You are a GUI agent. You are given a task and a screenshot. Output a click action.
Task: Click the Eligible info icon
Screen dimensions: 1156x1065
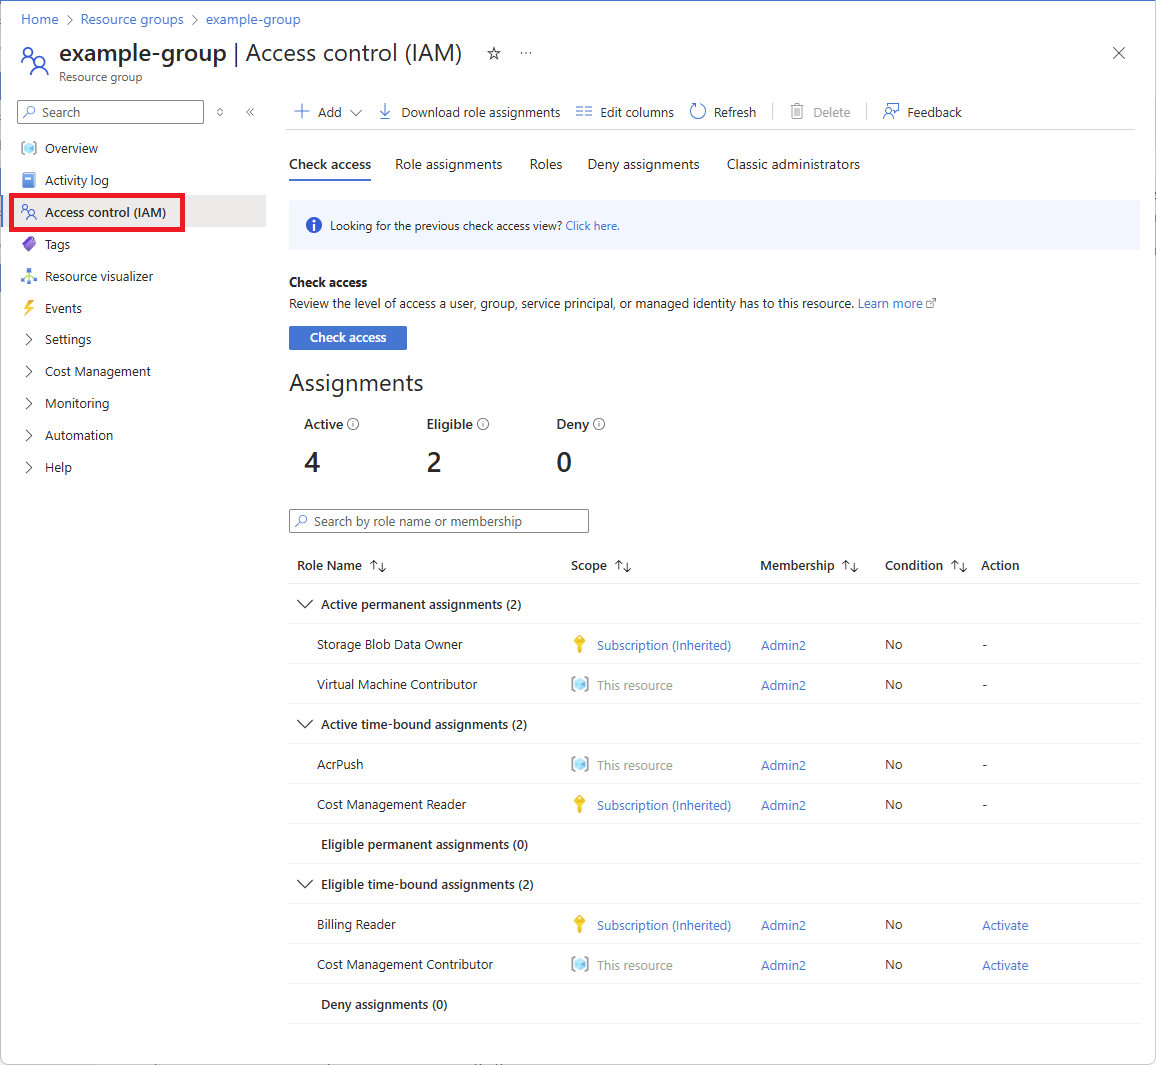(483, 424)
